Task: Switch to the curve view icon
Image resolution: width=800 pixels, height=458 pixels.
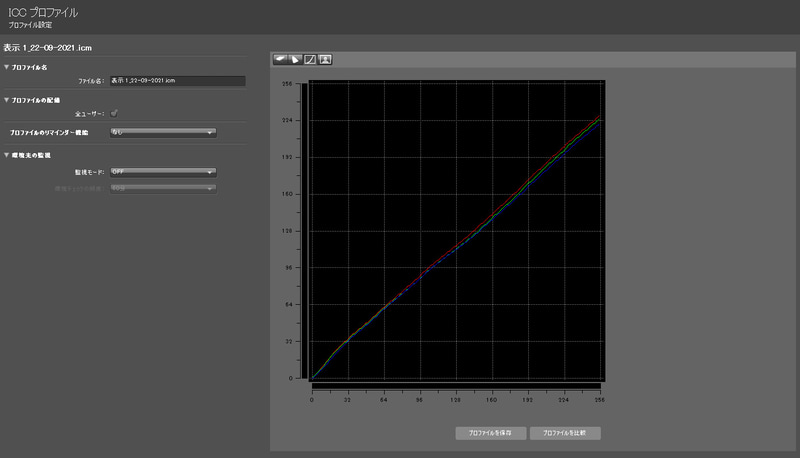Action: click(x=310, y=60)
